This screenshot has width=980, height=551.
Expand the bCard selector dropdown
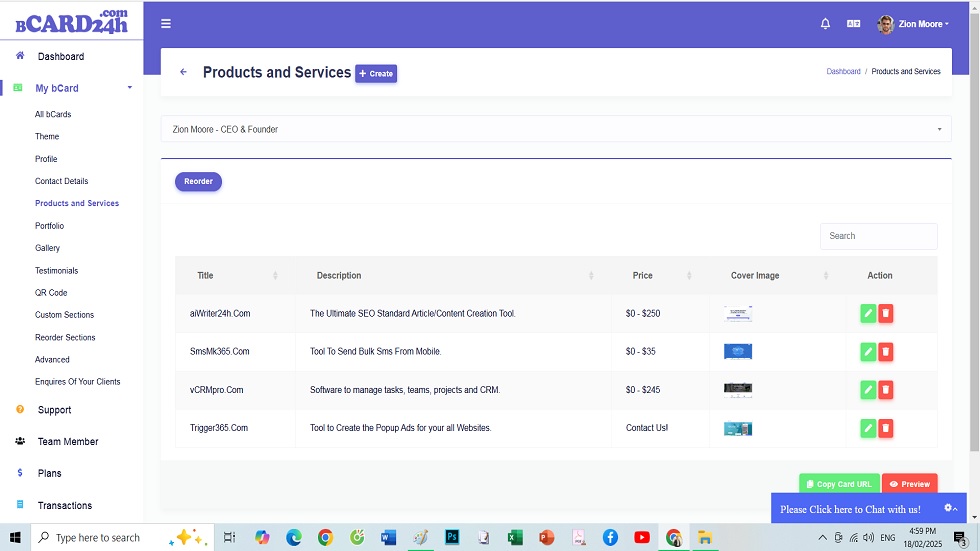(x=556, y=129)
